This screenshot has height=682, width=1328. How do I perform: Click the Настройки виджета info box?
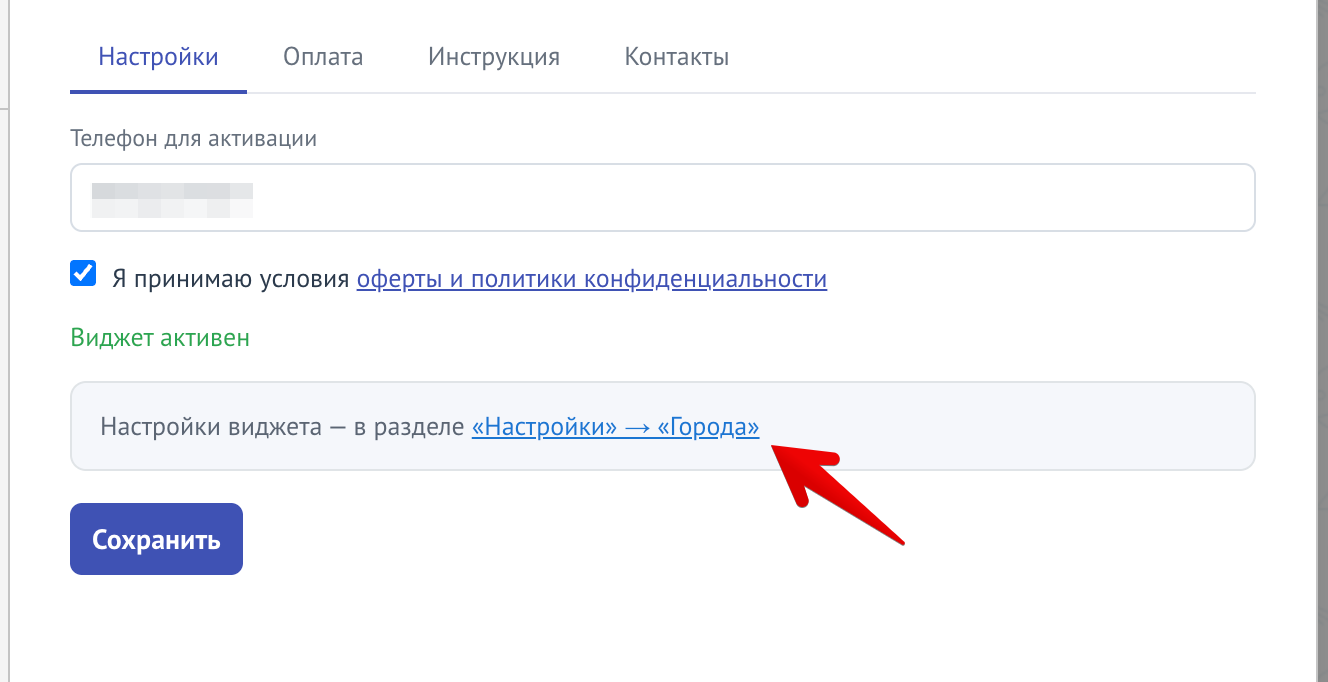662,426
